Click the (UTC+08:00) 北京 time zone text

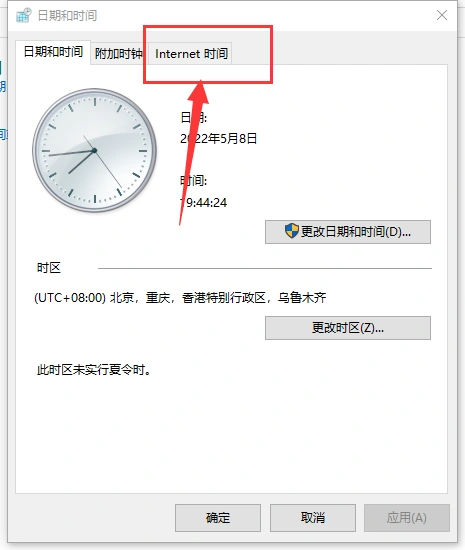(x=180, y=298)
